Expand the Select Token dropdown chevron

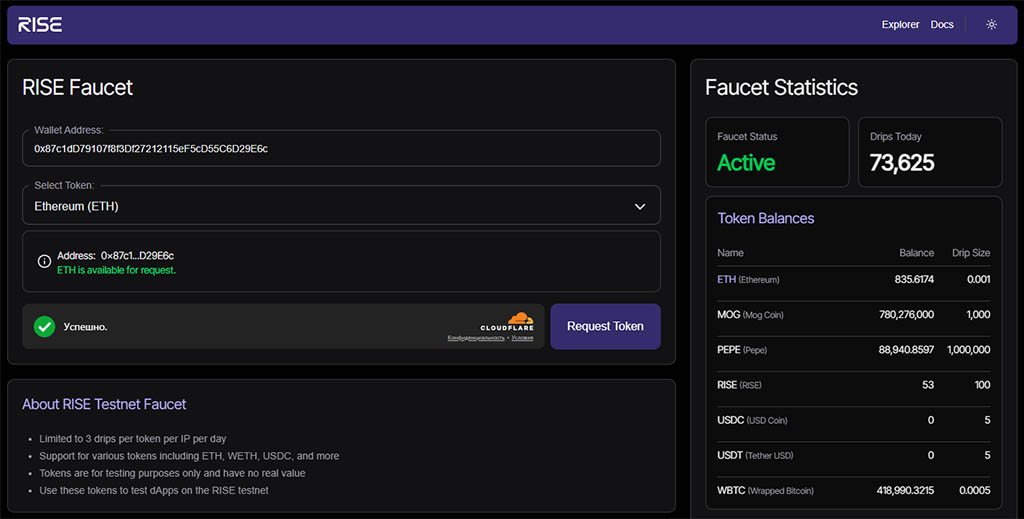640,206
